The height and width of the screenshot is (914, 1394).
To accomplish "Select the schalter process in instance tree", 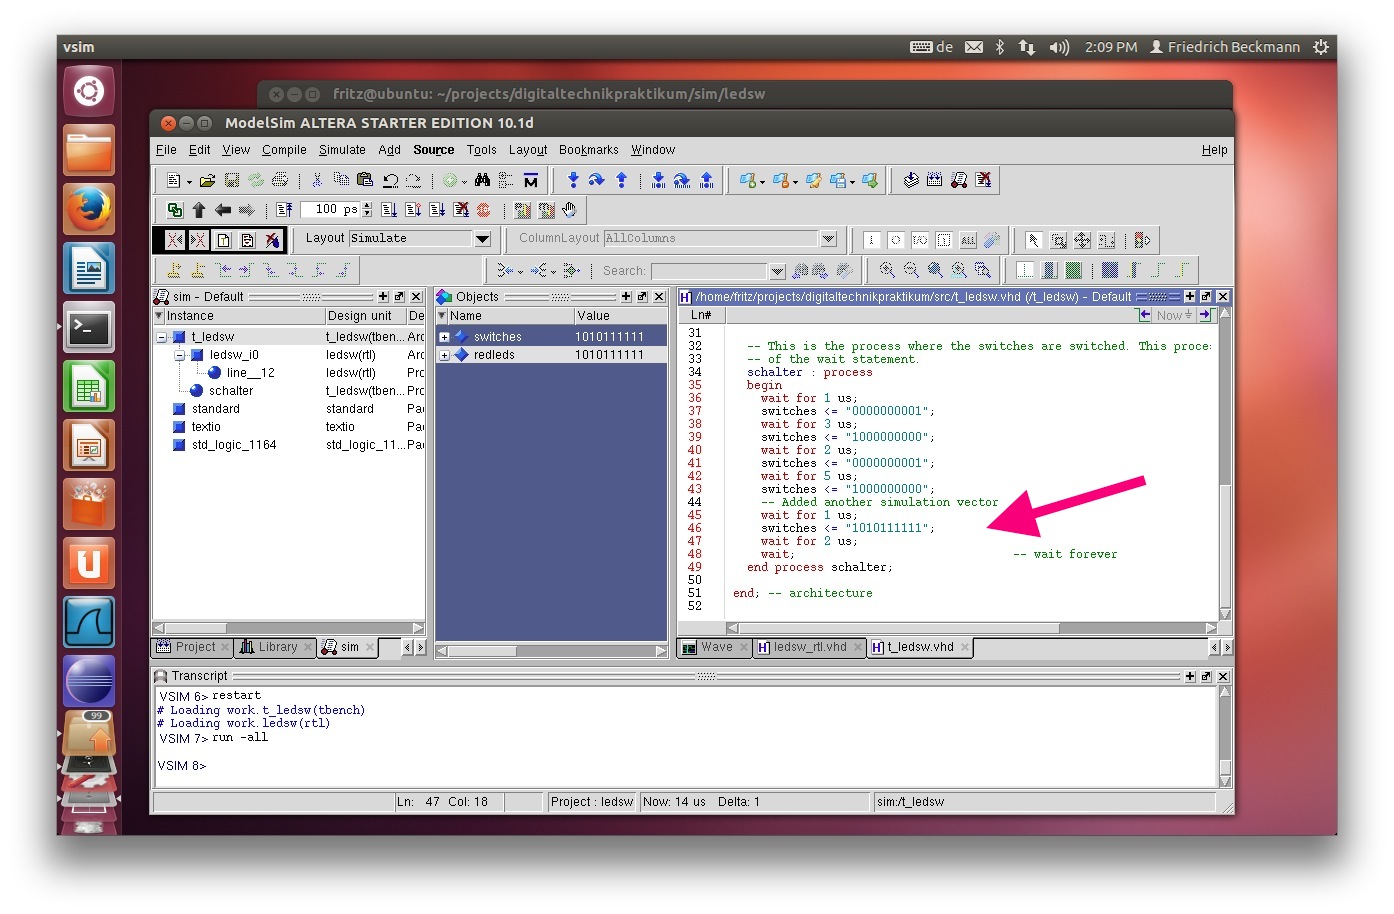I will point(231,391).
